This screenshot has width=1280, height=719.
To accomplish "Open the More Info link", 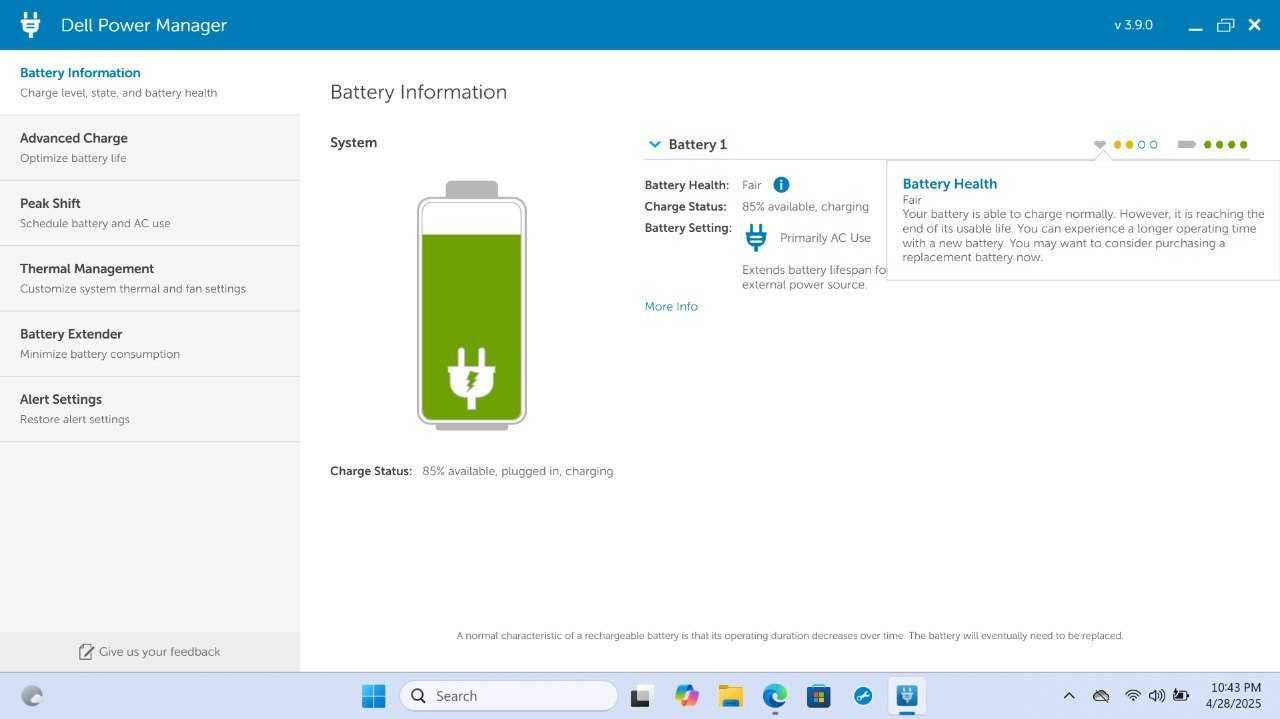I will pyautogui.click(x=671, y=307).
